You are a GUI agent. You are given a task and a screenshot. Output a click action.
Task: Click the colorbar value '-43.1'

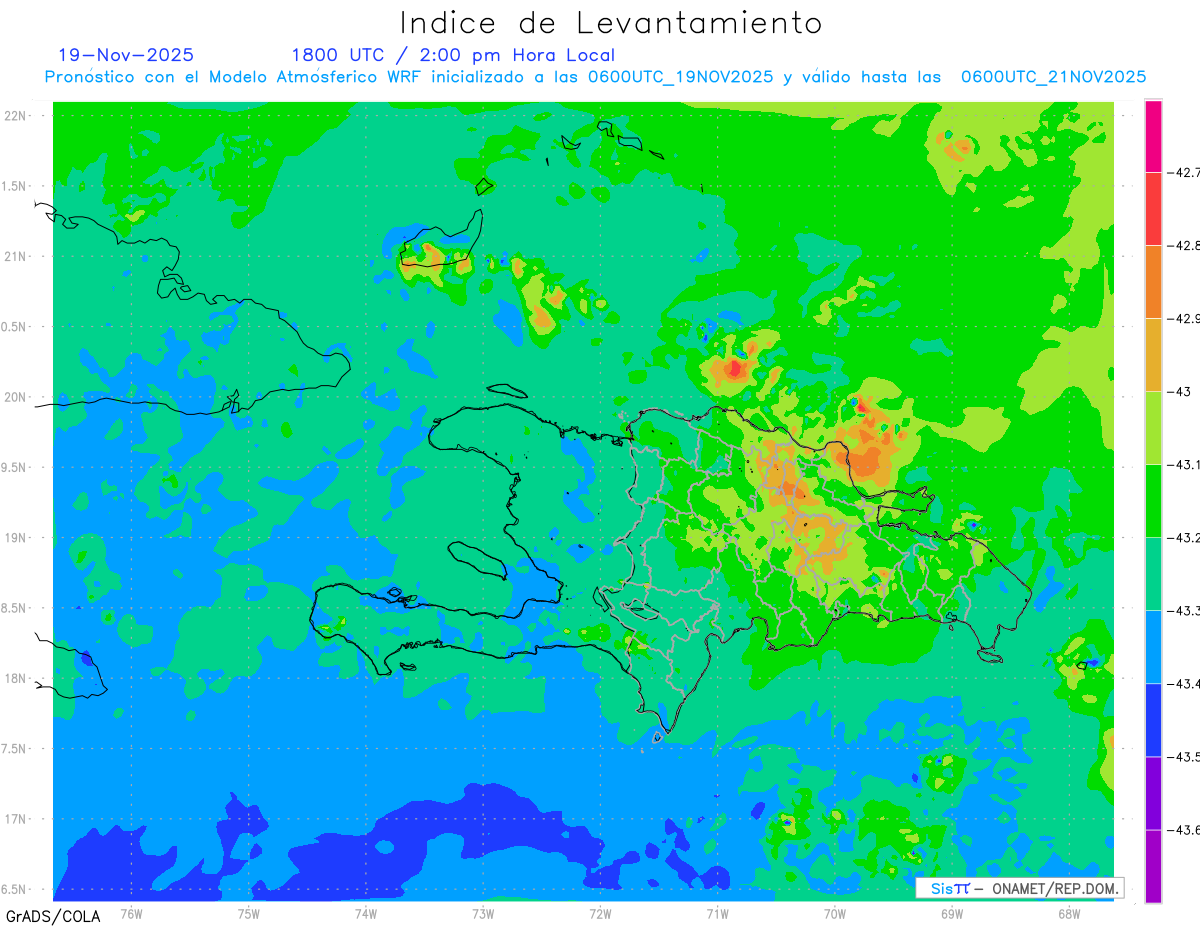coord(1184,464)
